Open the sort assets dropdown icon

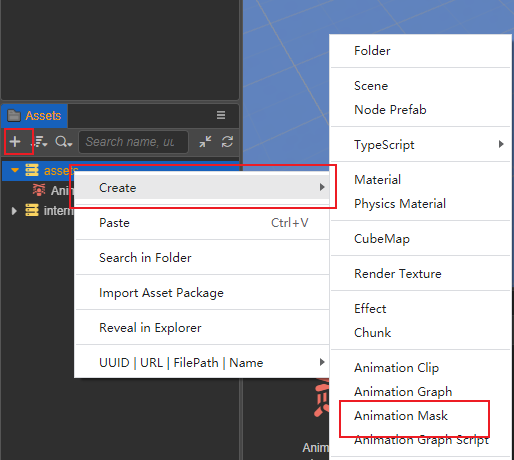(x=40, y=142)
